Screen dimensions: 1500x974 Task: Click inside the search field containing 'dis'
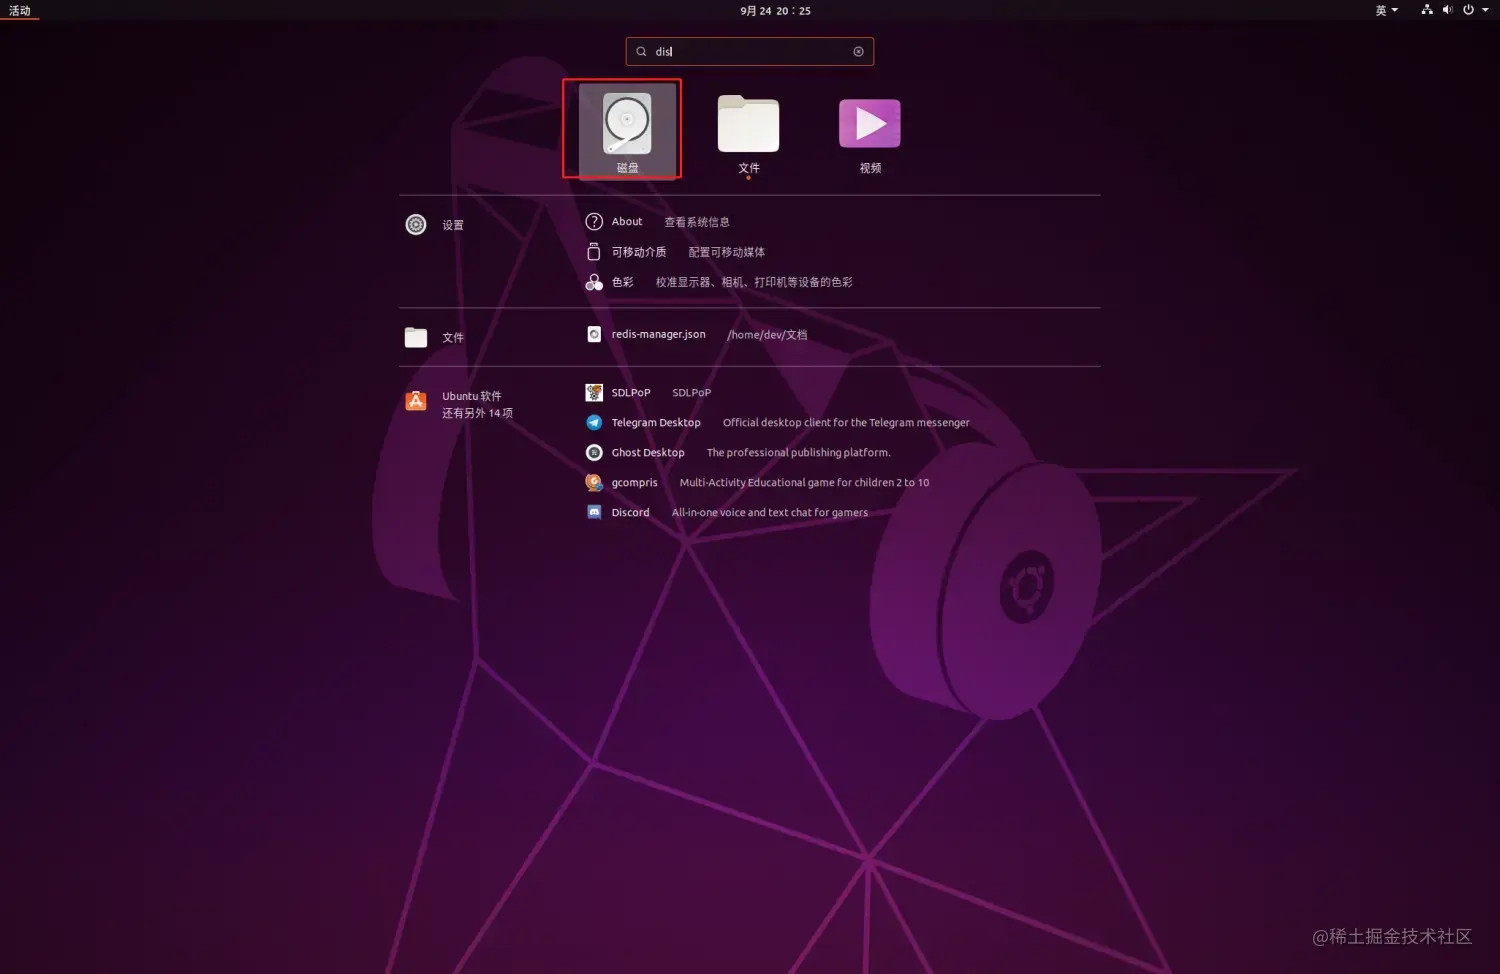[x=750, y=52]
